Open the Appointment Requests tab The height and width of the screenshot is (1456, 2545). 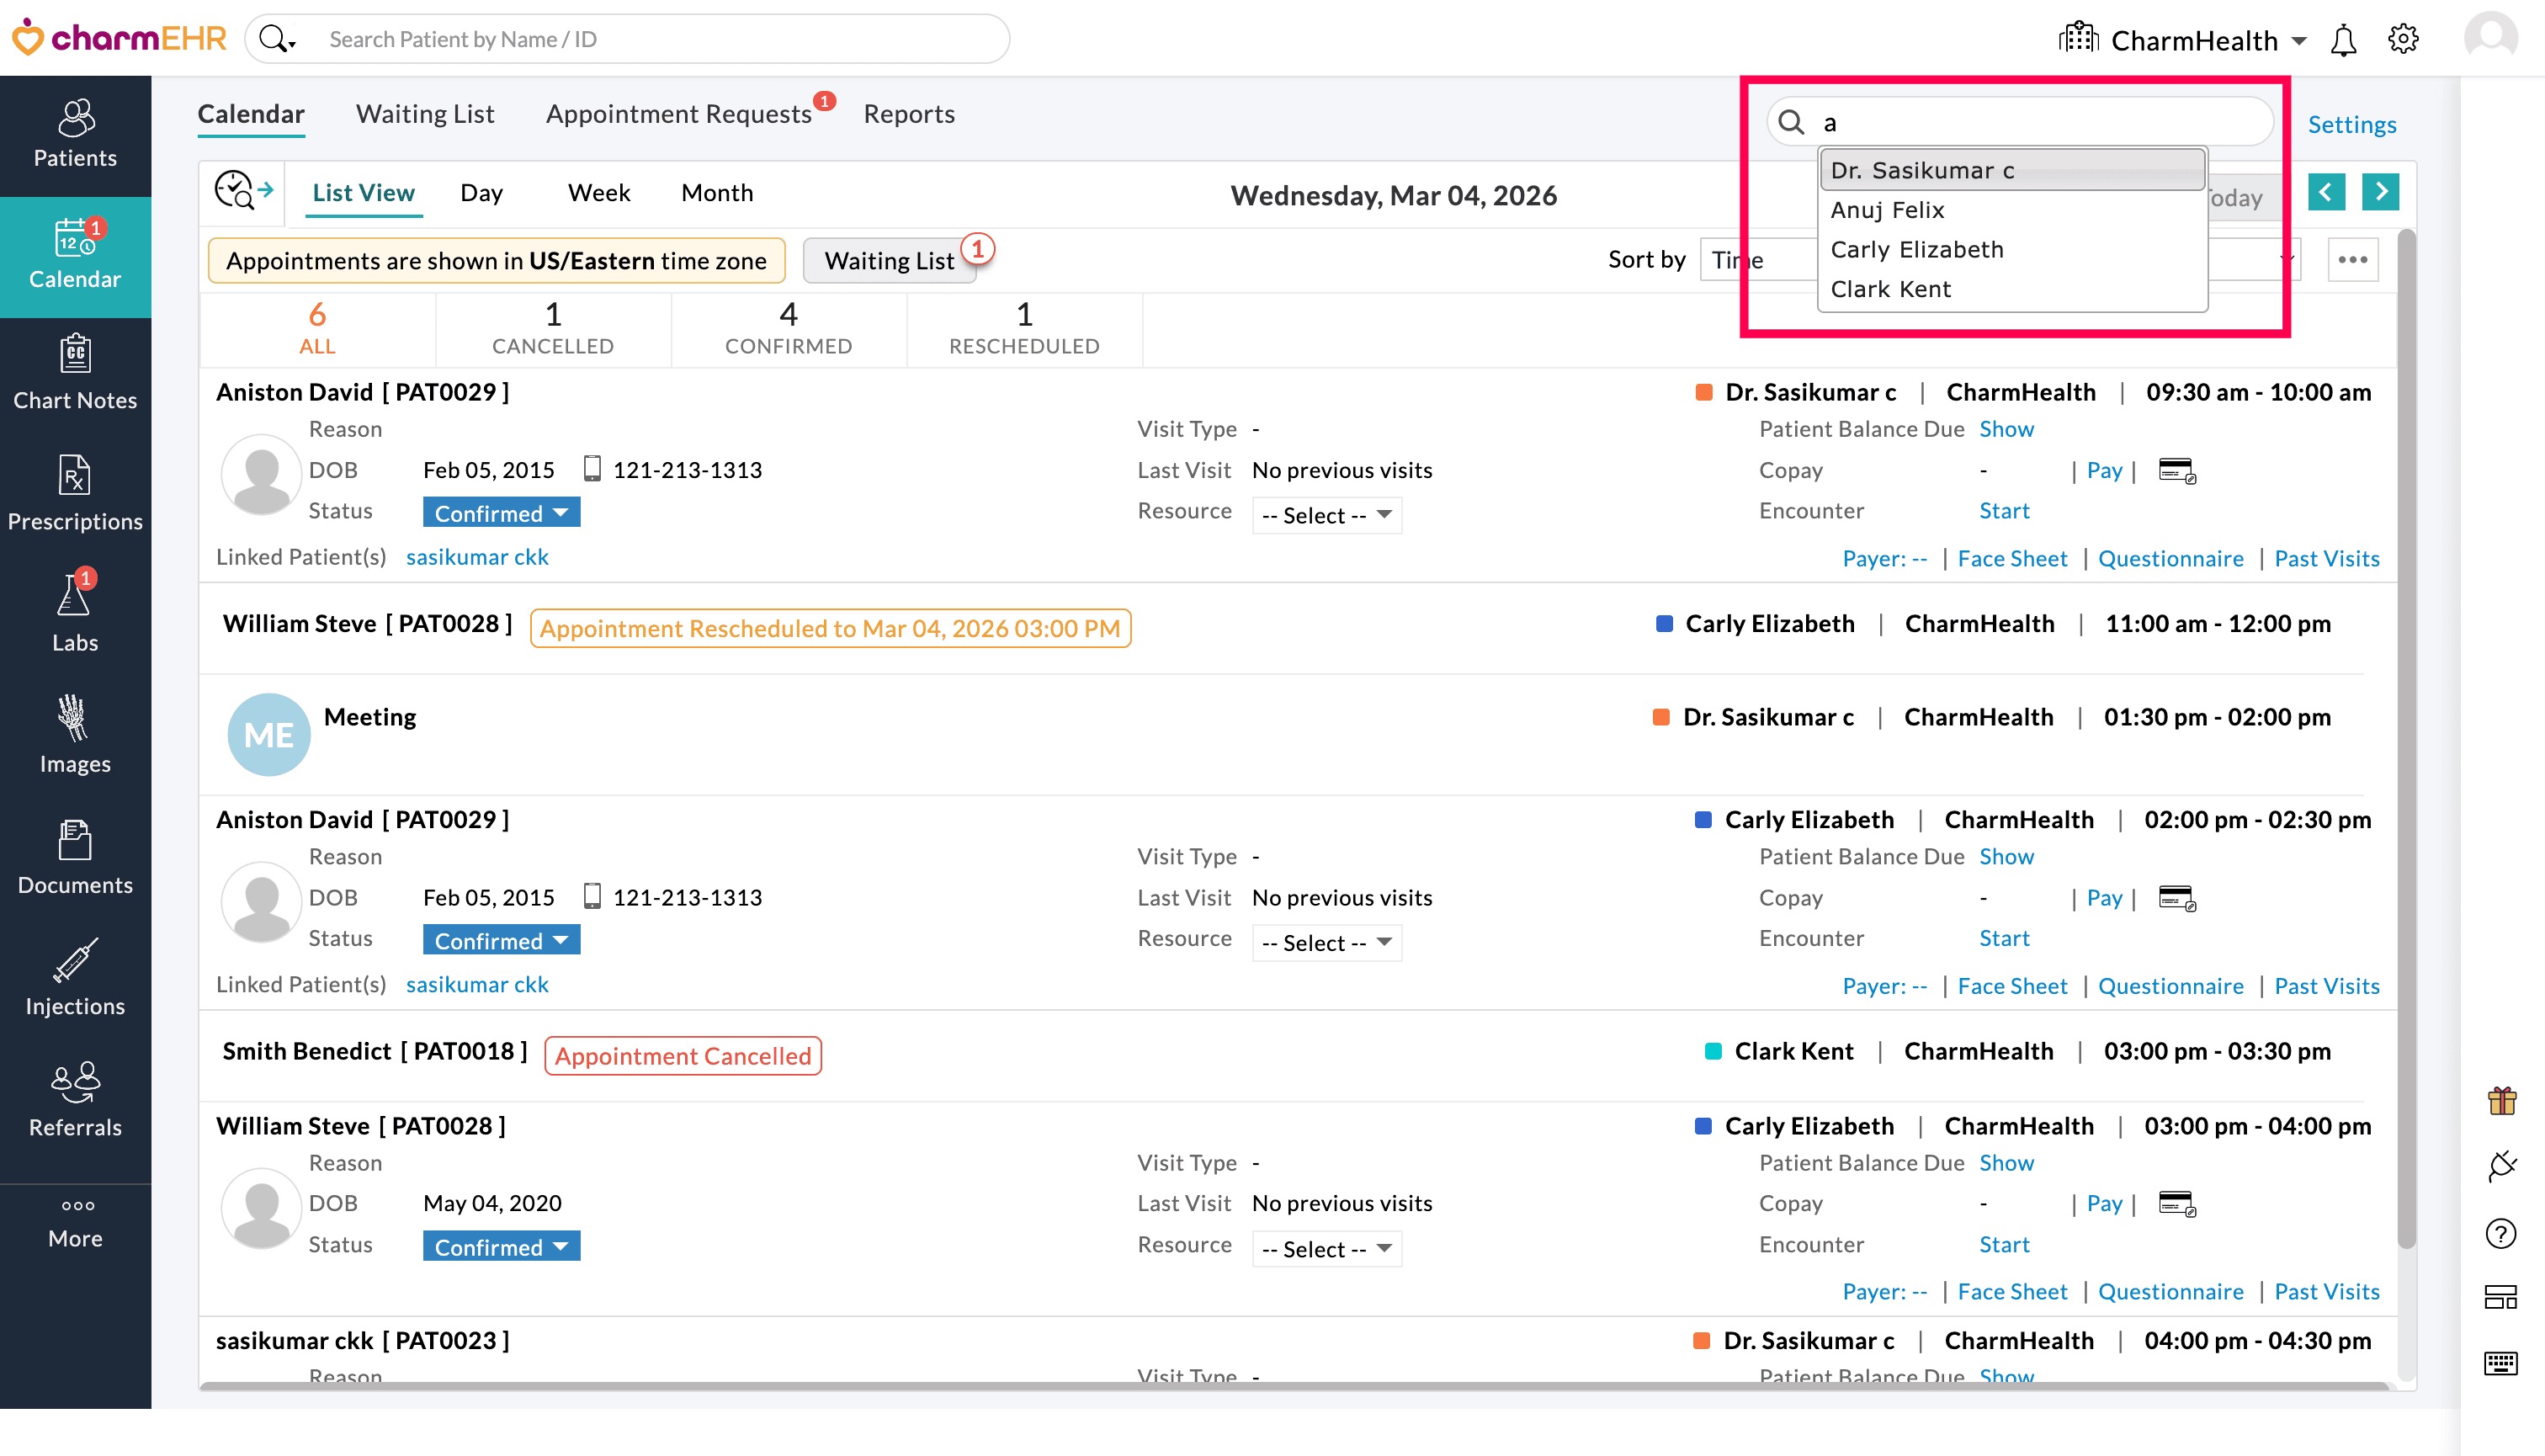point(678,113)
